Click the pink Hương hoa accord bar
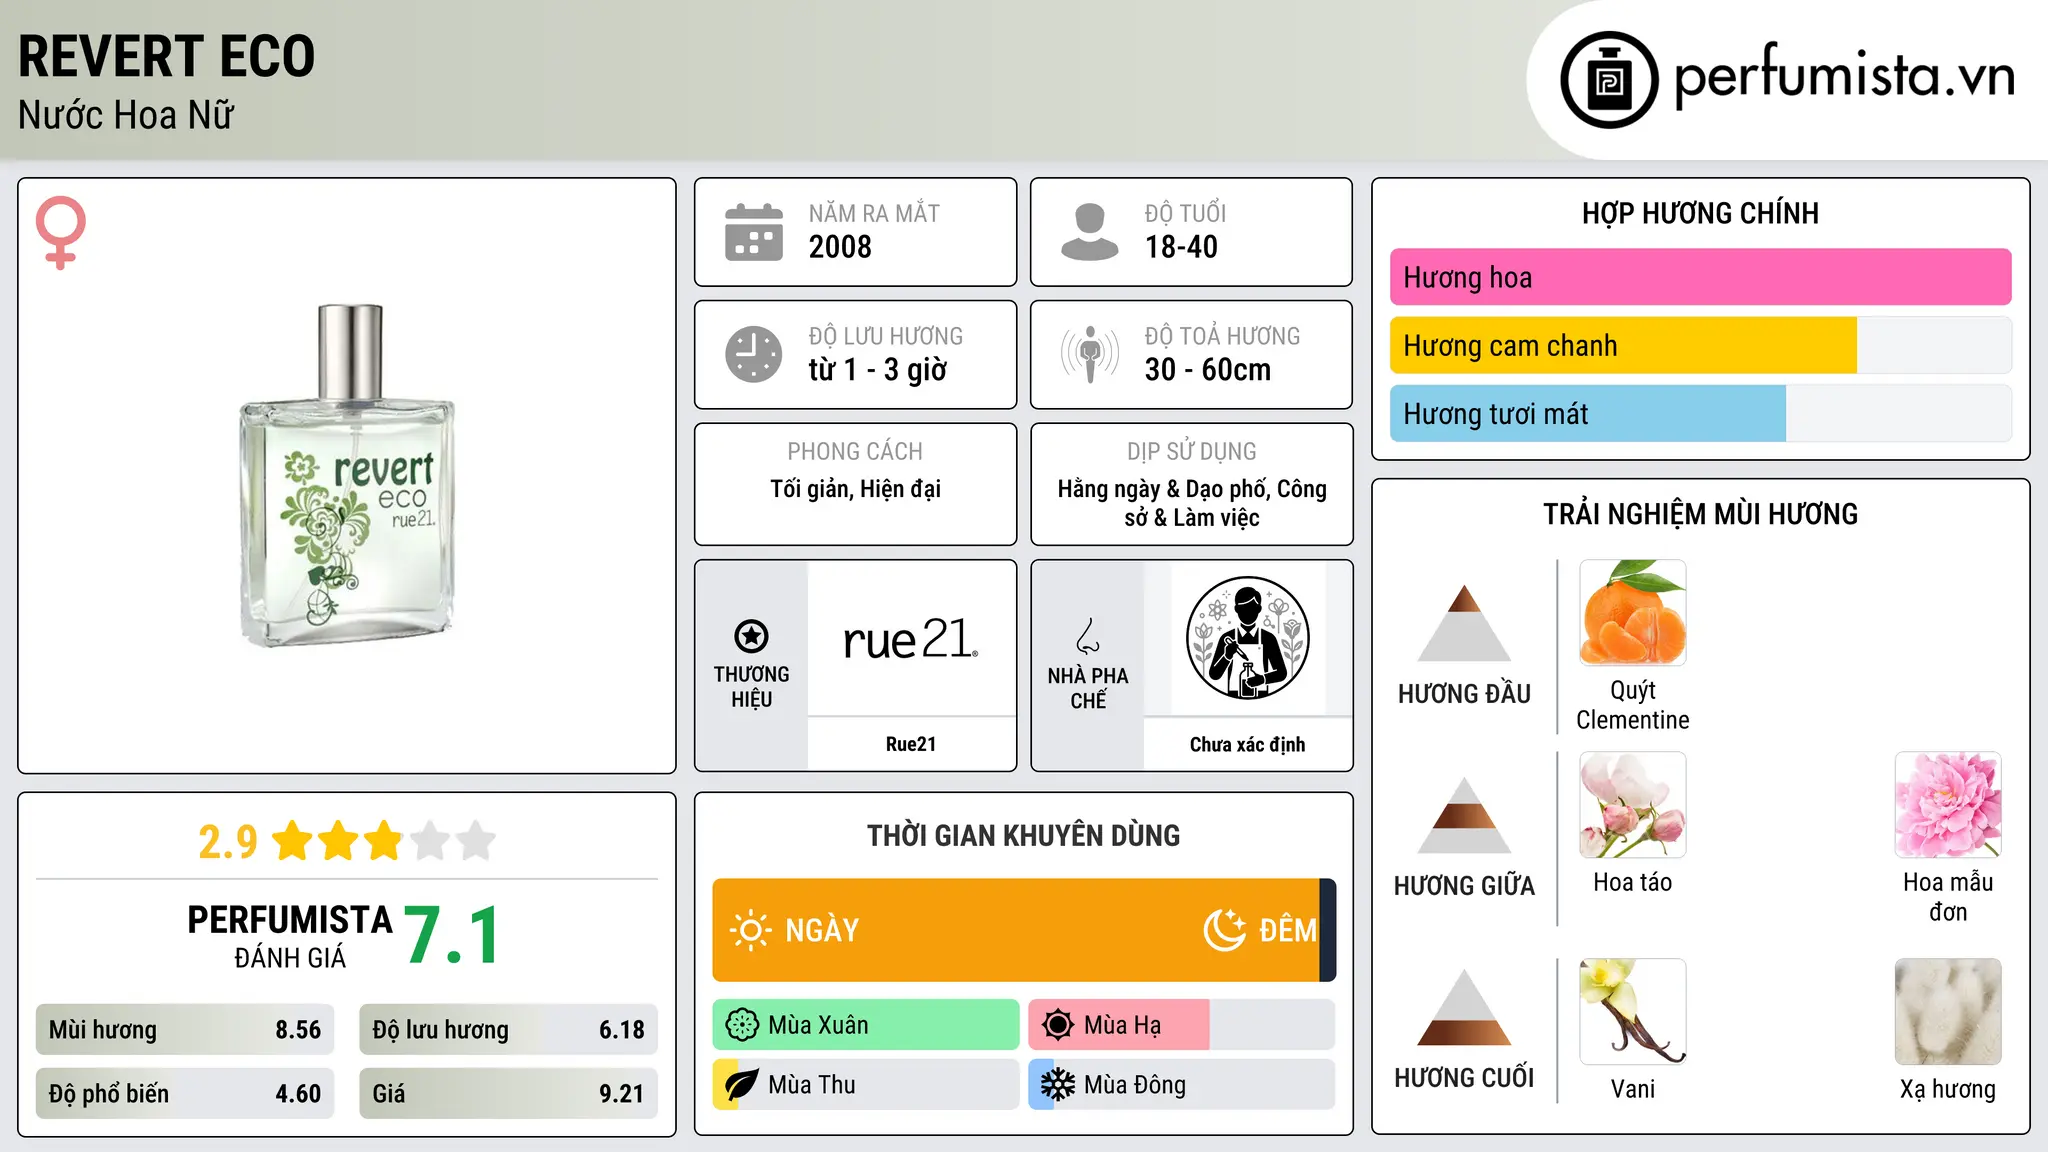Screen dimensions: 2048x1152 coord(1700,277)
